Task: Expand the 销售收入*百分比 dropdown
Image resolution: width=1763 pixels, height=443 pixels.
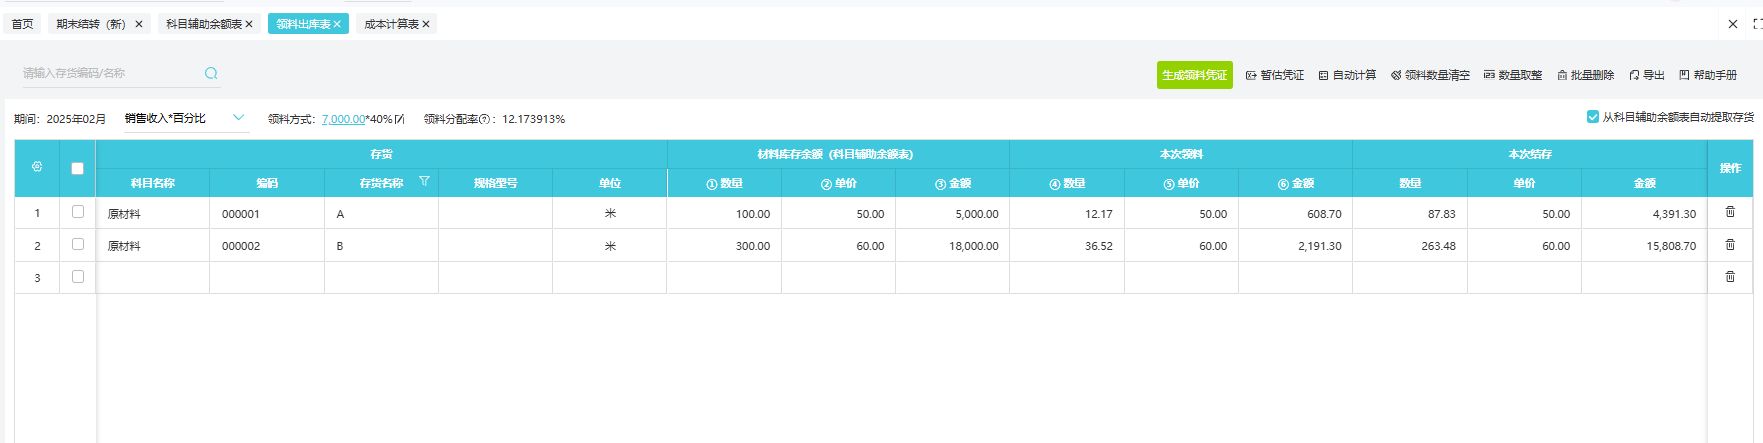Action: click(238, 118)
